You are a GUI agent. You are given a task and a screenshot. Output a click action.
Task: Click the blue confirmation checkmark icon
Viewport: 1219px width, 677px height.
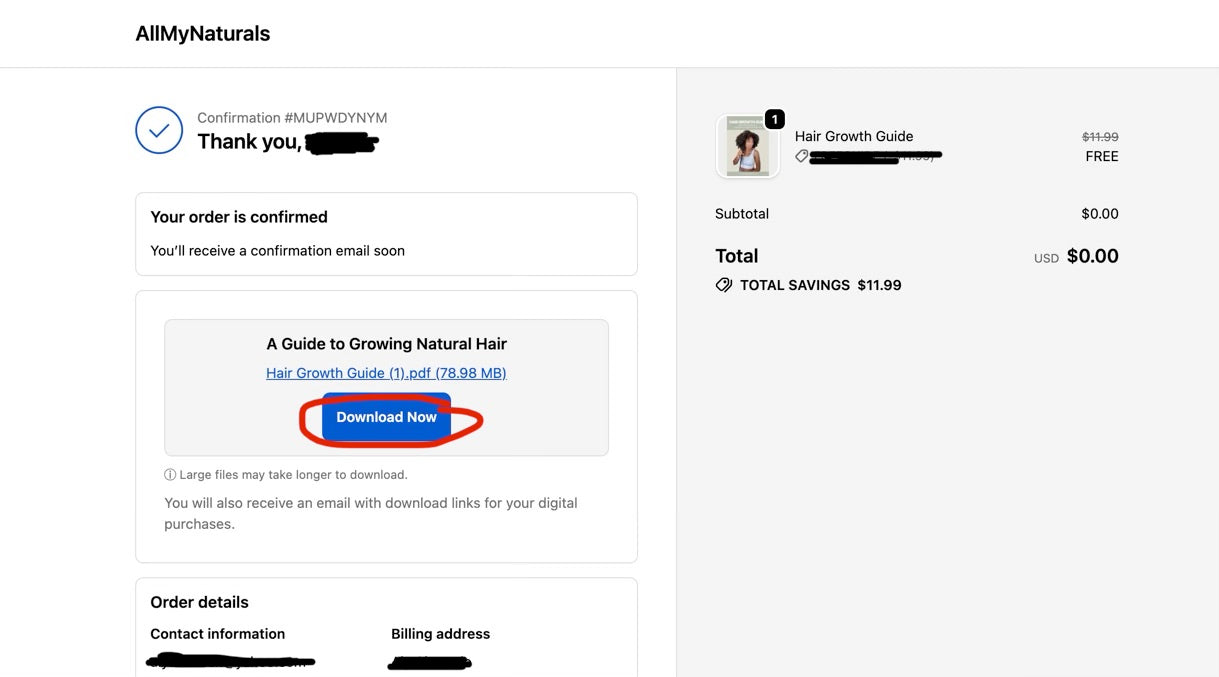pos(159,130)
